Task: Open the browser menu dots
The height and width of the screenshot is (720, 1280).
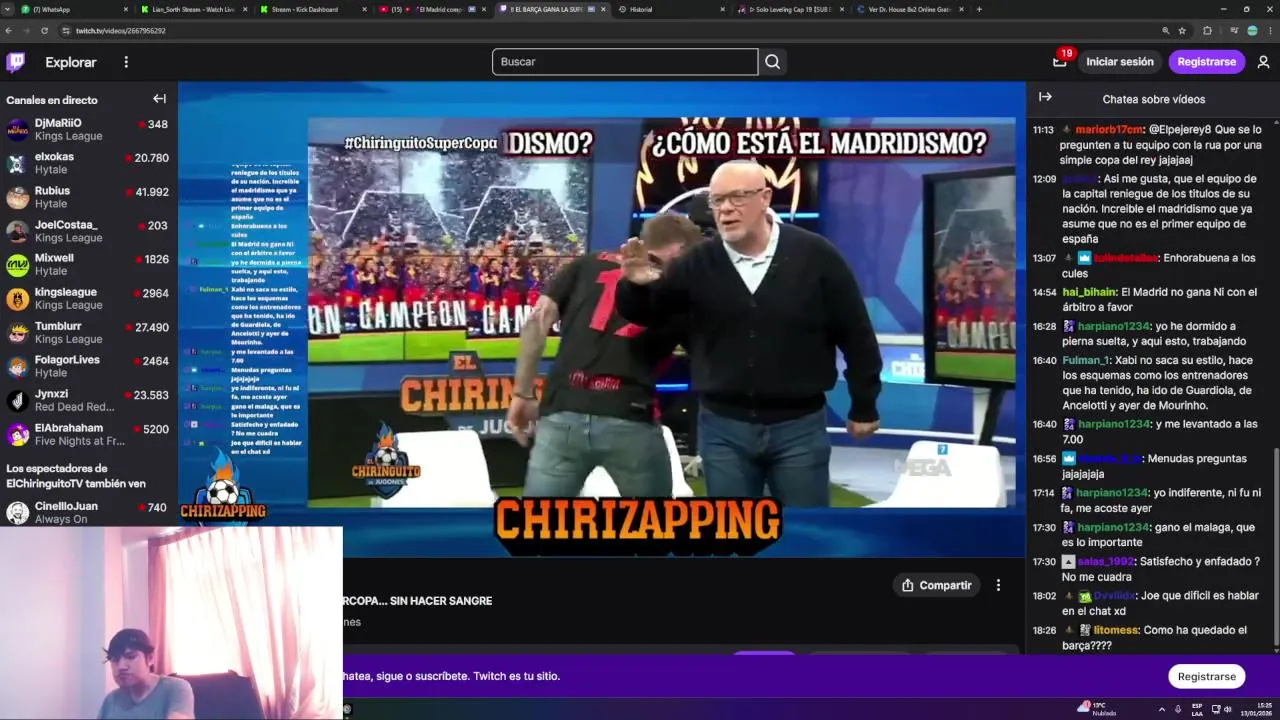Action: (1271, 31)
